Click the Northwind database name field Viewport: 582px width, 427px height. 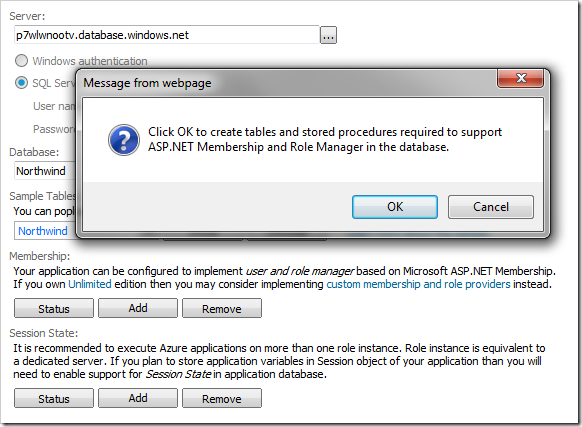tap(45, 171)
